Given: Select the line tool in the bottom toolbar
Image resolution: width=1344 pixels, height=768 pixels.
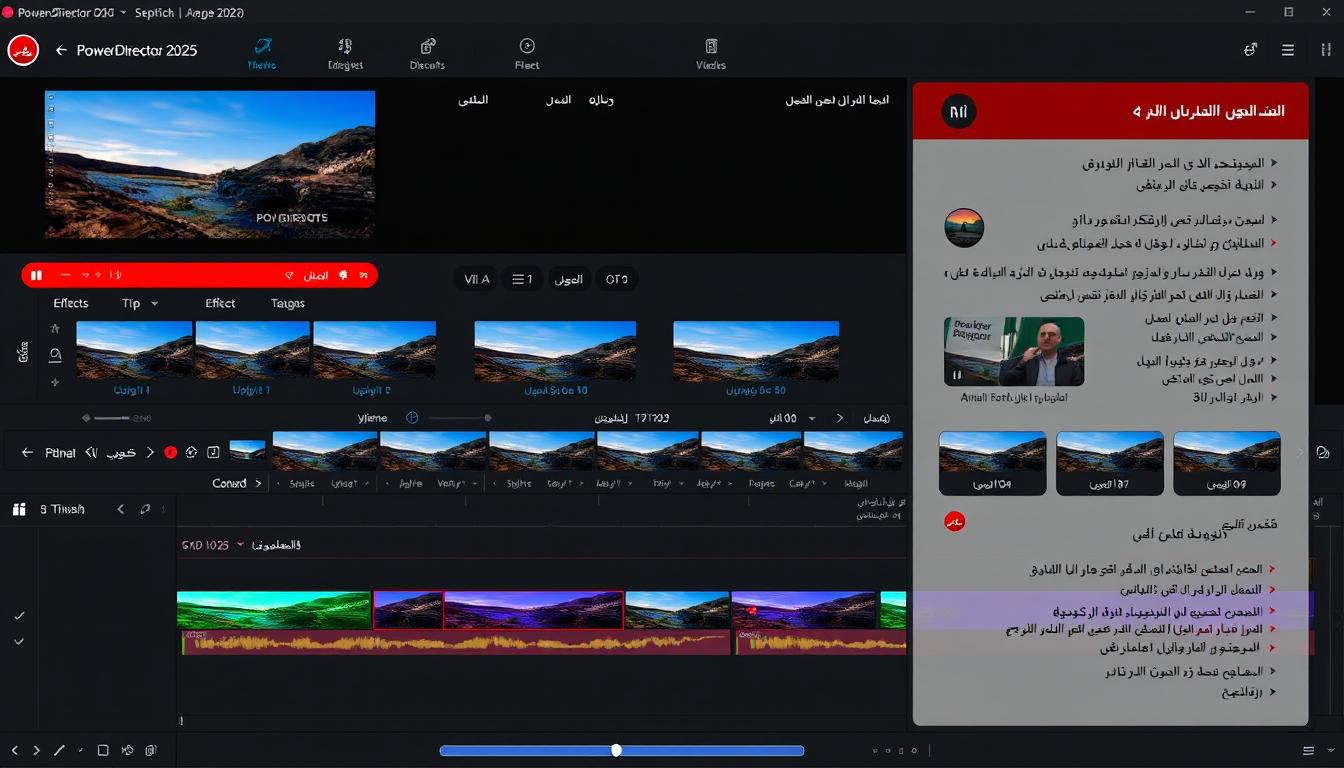Looking at the screenshot, I should tap(59, 750).
